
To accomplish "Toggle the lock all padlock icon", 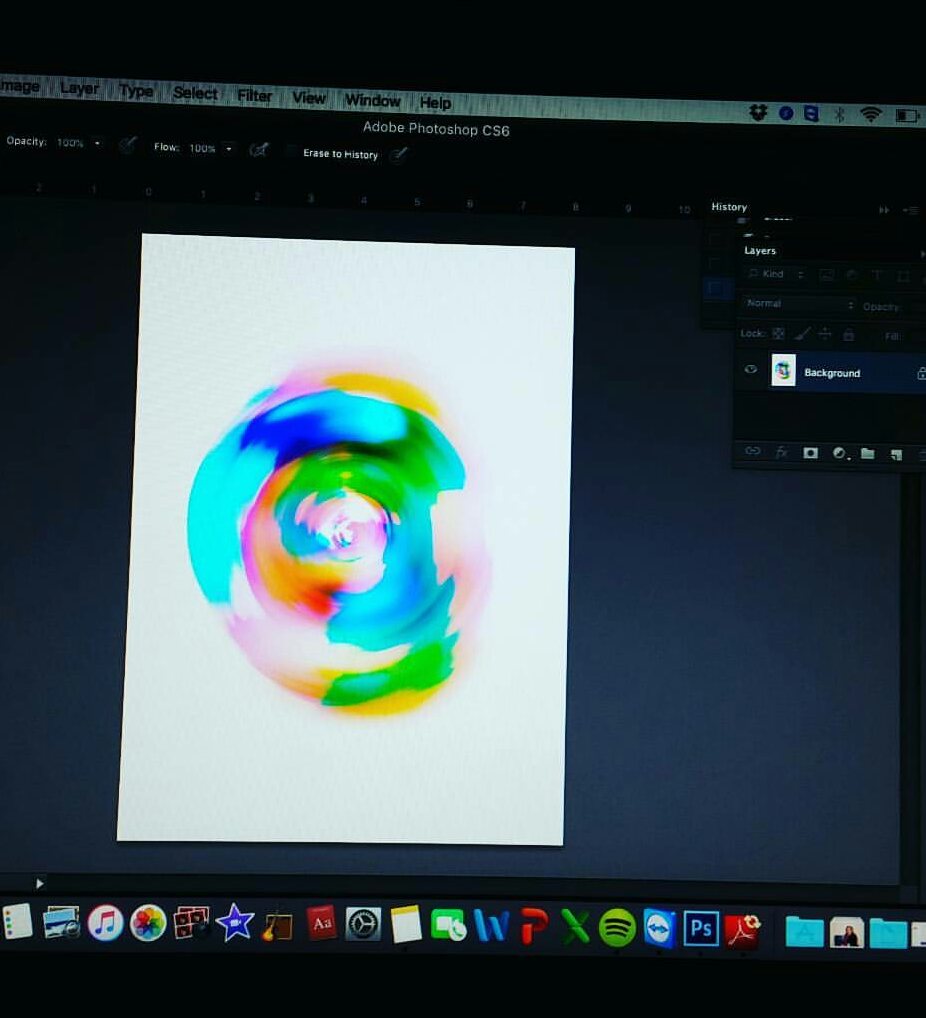I will (848, 334).
